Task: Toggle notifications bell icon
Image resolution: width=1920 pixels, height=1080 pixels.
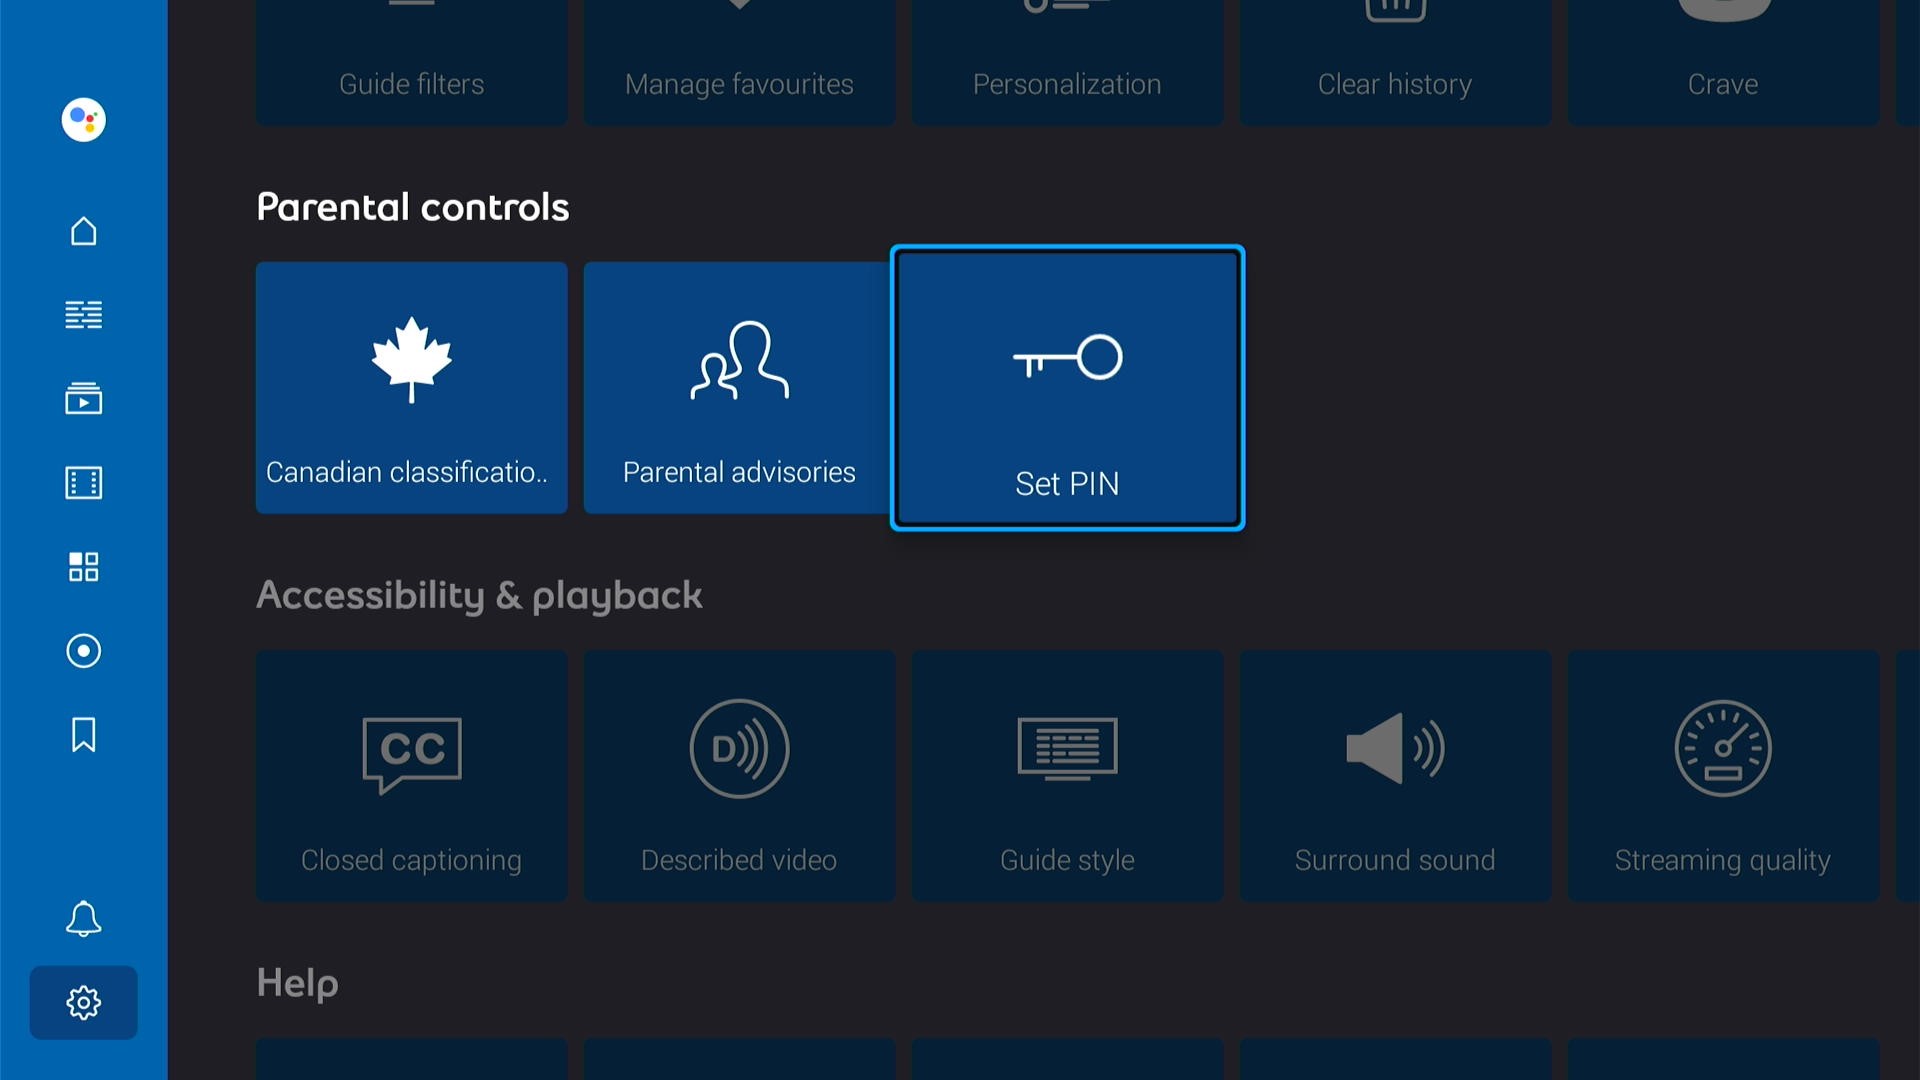Action: click(x=83, y=918)
